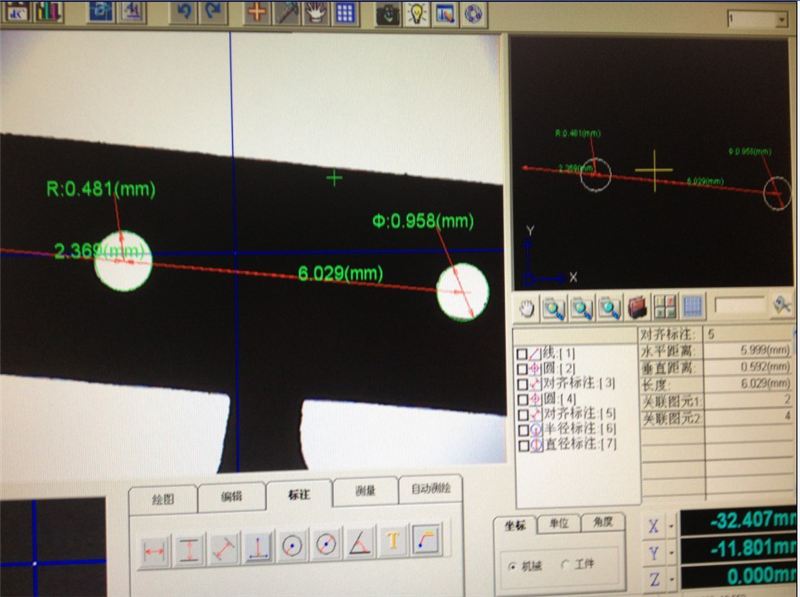Switch to the 编辑 tab

[x=232, y=497]
